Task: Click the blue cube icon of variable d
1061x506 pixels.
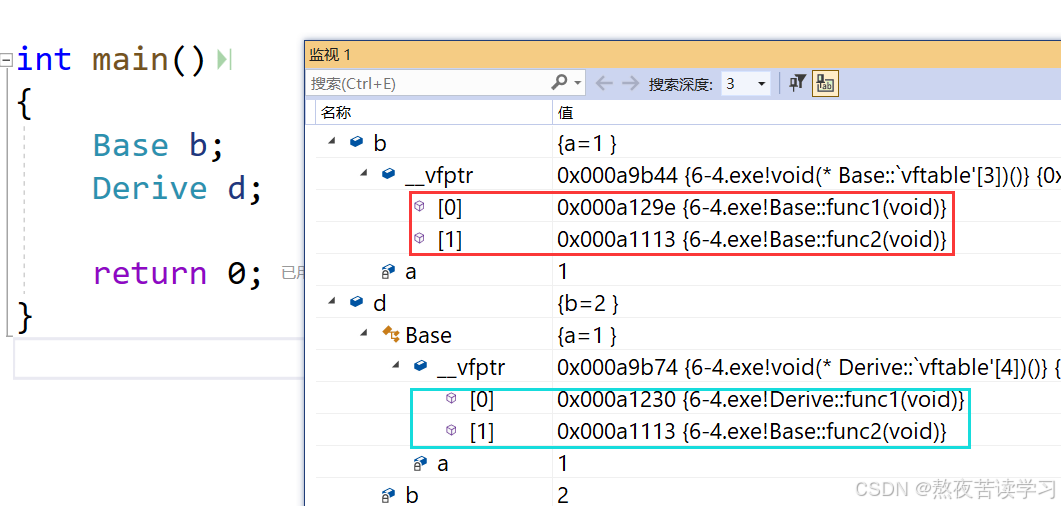Action: point(357,302)
